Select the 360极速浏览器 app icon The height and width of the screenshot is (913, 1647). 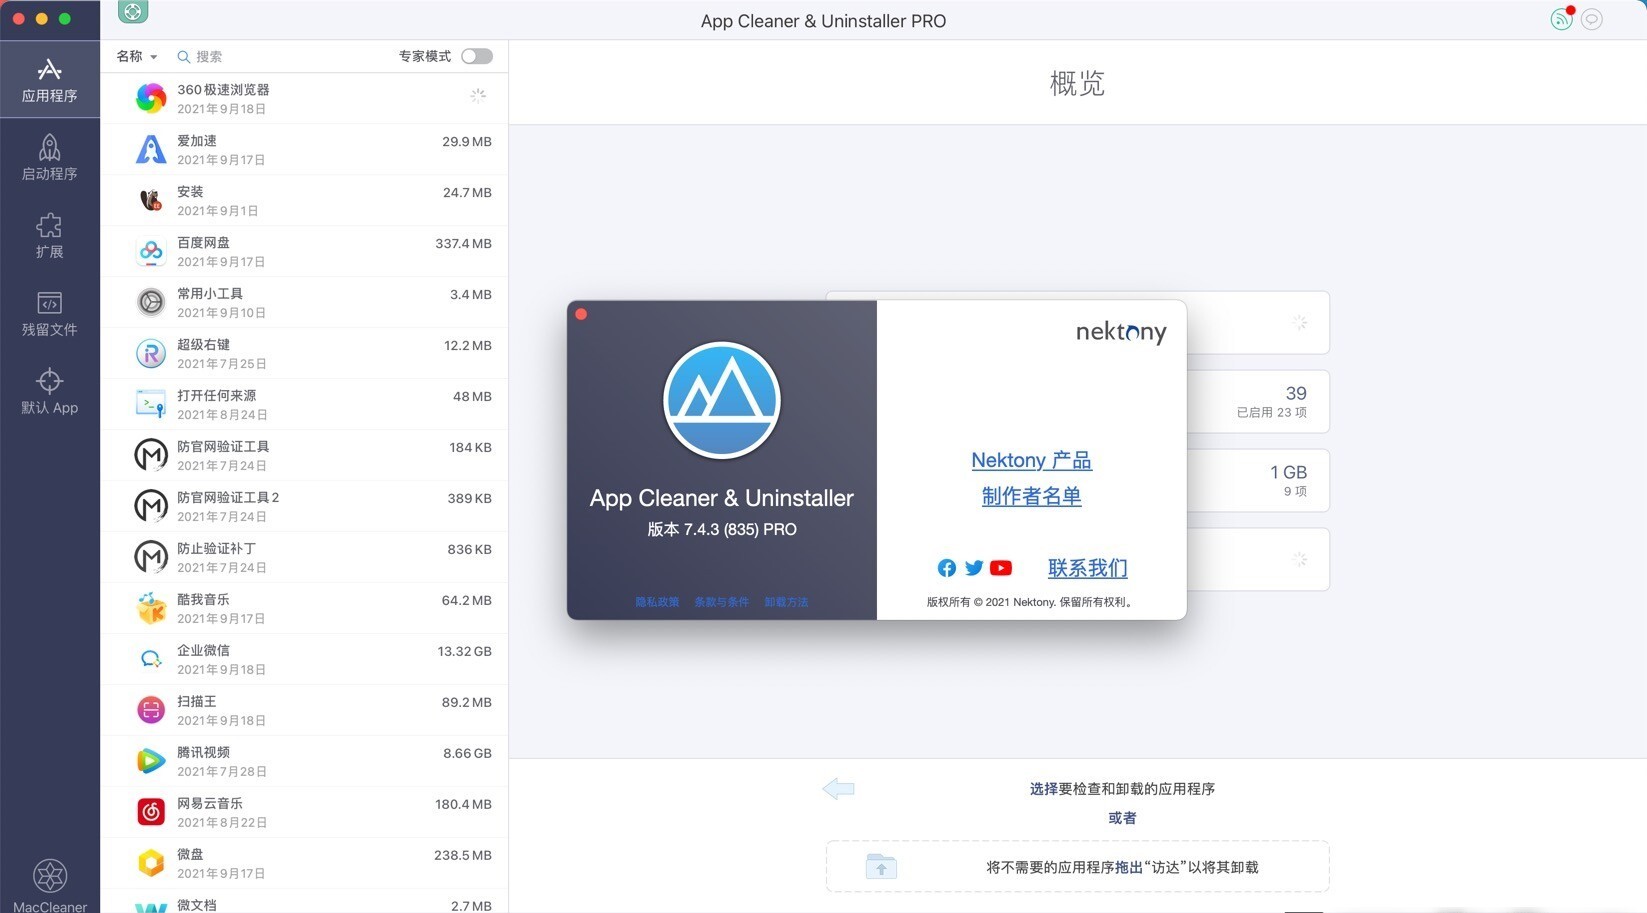tap(151, 98)
